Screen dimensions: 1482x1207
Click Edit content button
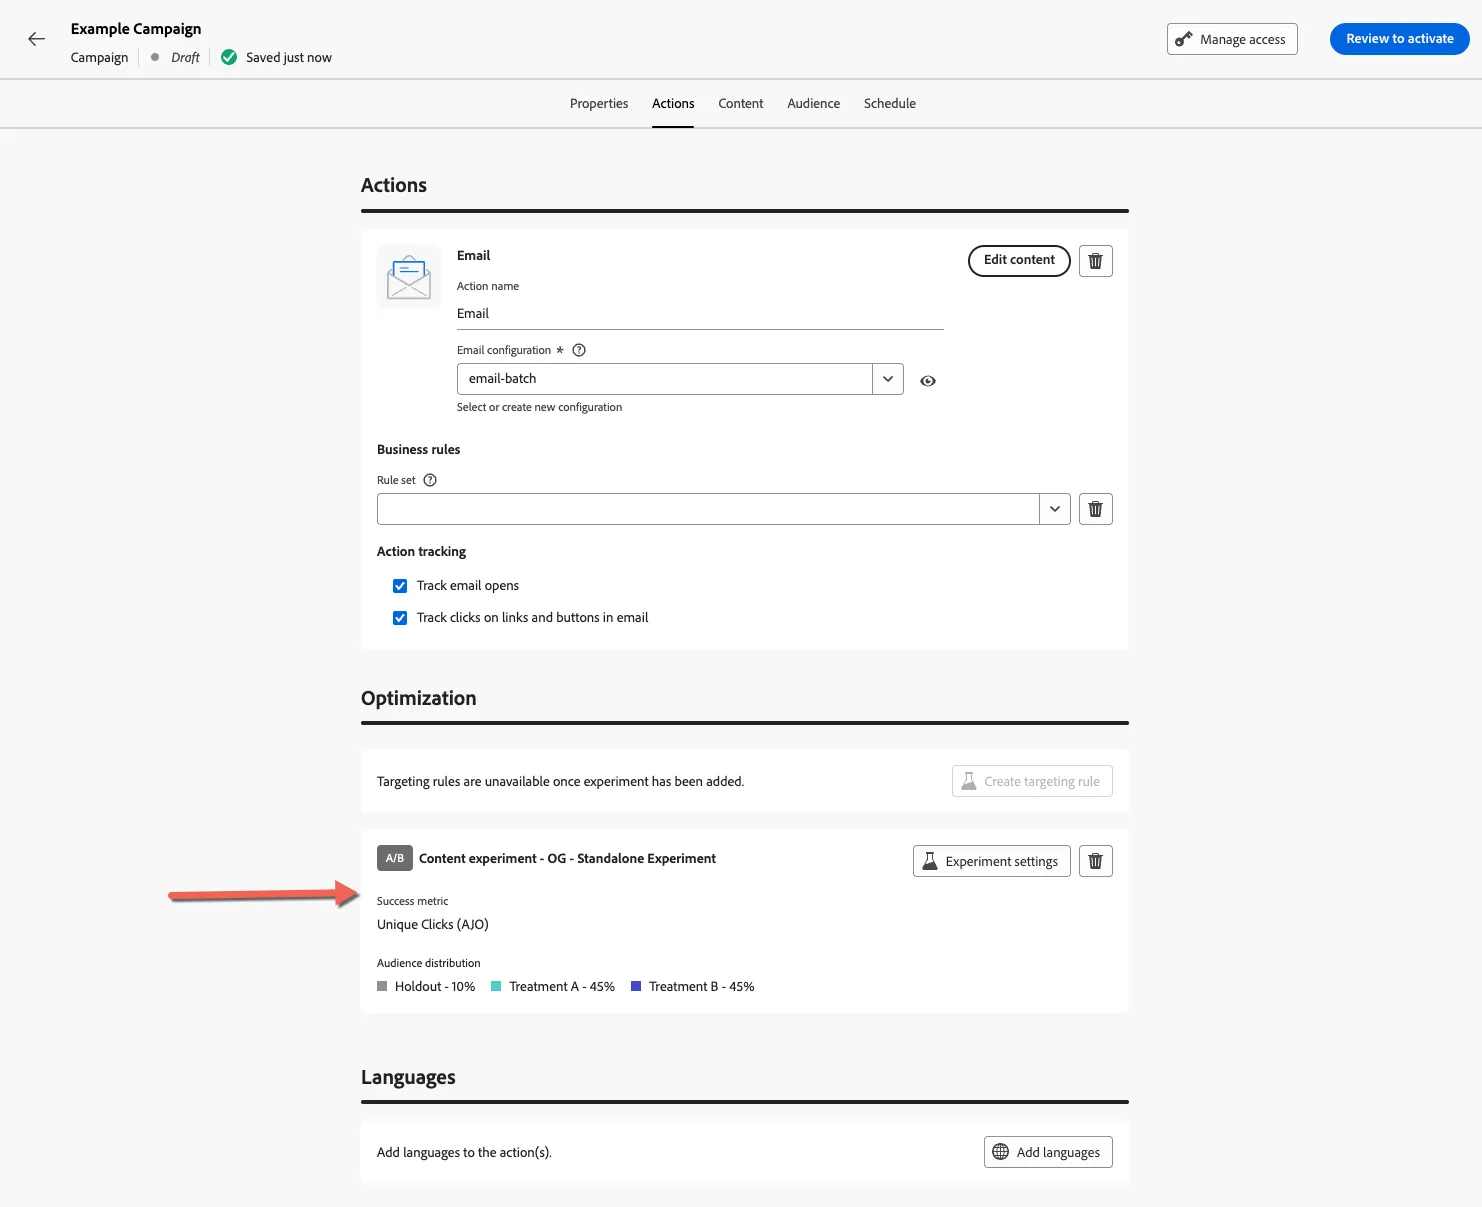point(1019,260)
